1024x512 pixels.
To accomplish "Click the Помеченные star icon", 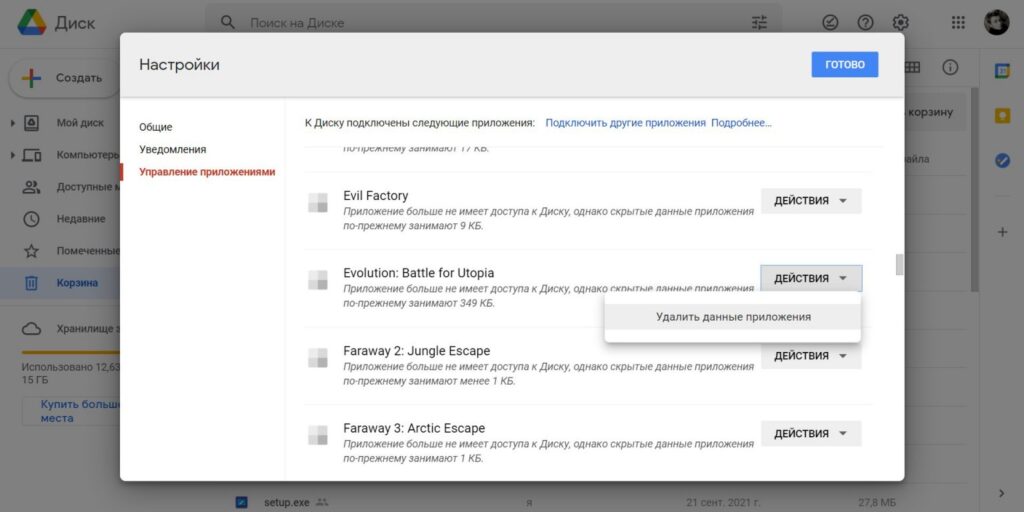I will tap(31, 251).
